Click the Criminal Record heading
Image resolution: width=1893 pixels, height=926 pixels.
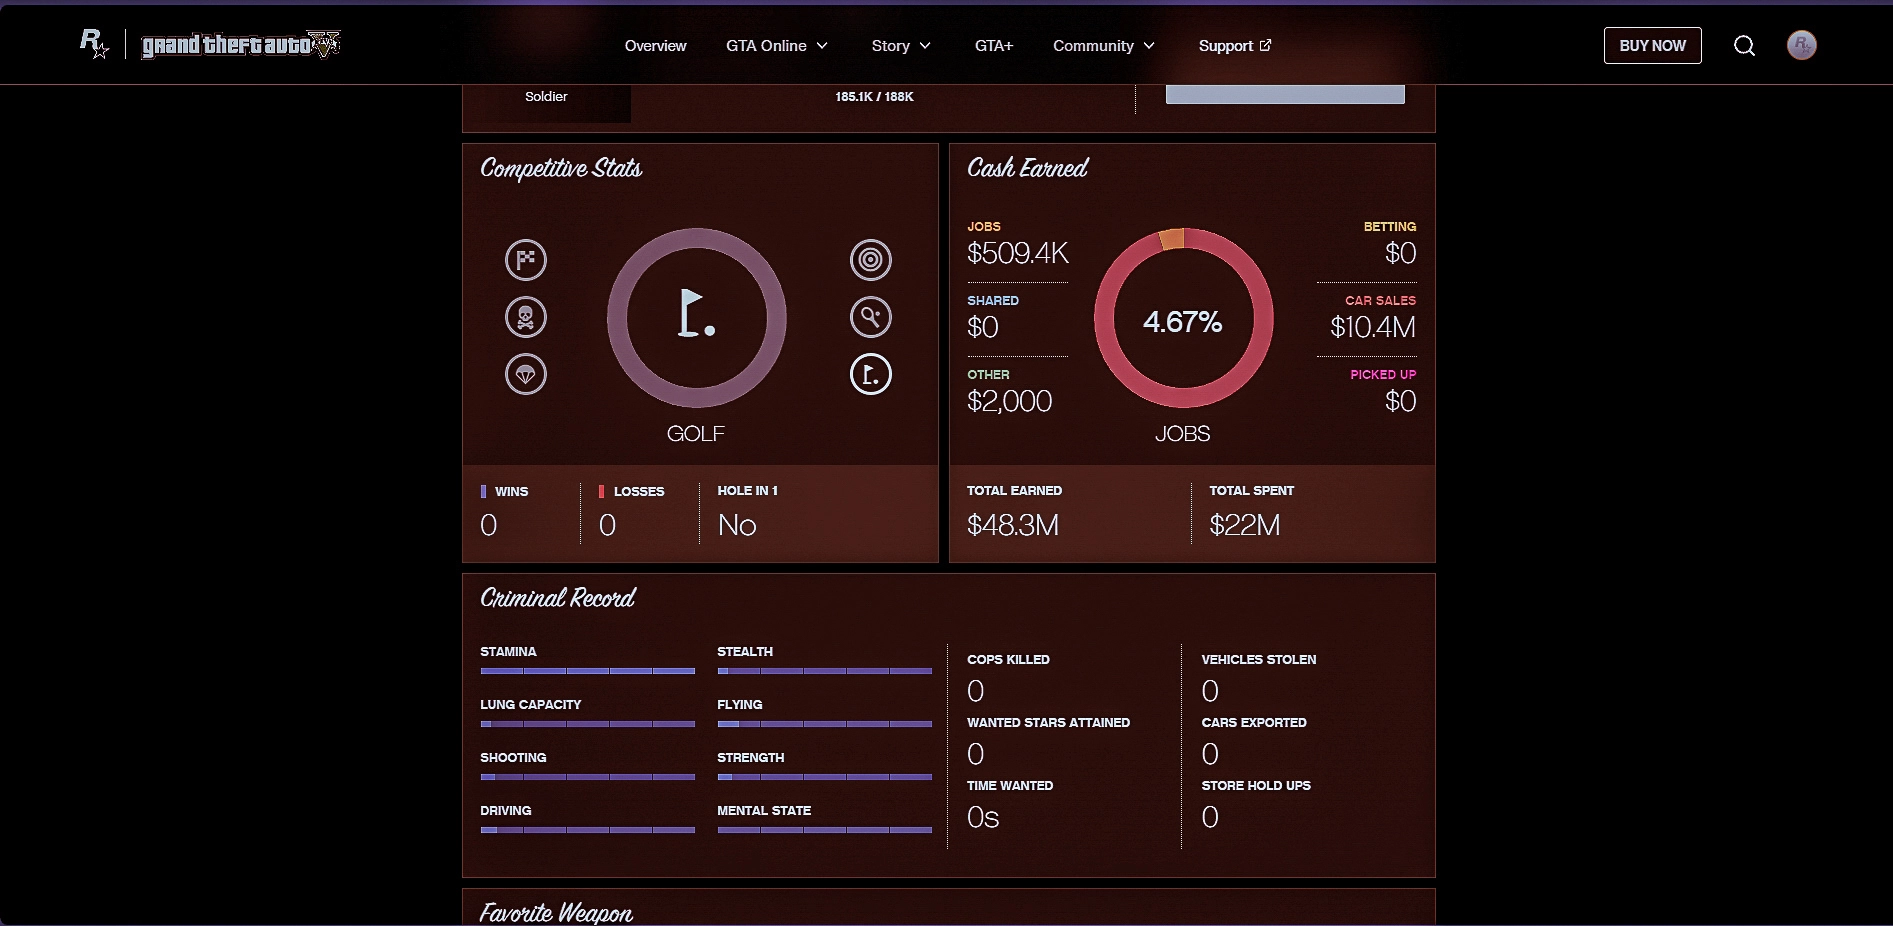[x=558, y=598]
